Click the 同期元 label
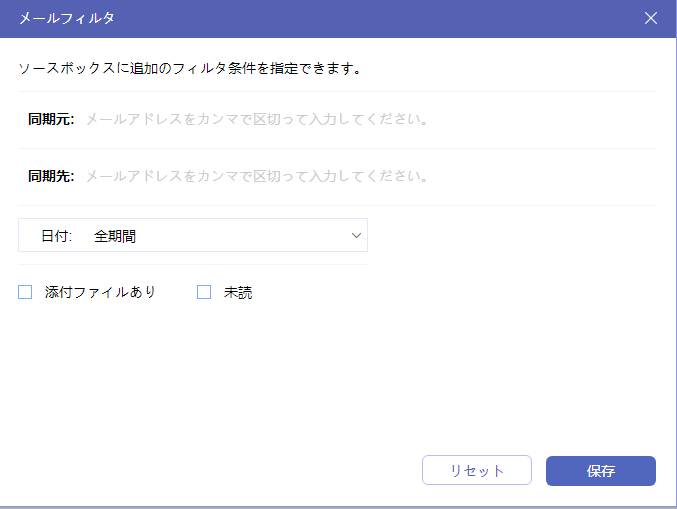677x509 pixels. click(x=51, y=119)
